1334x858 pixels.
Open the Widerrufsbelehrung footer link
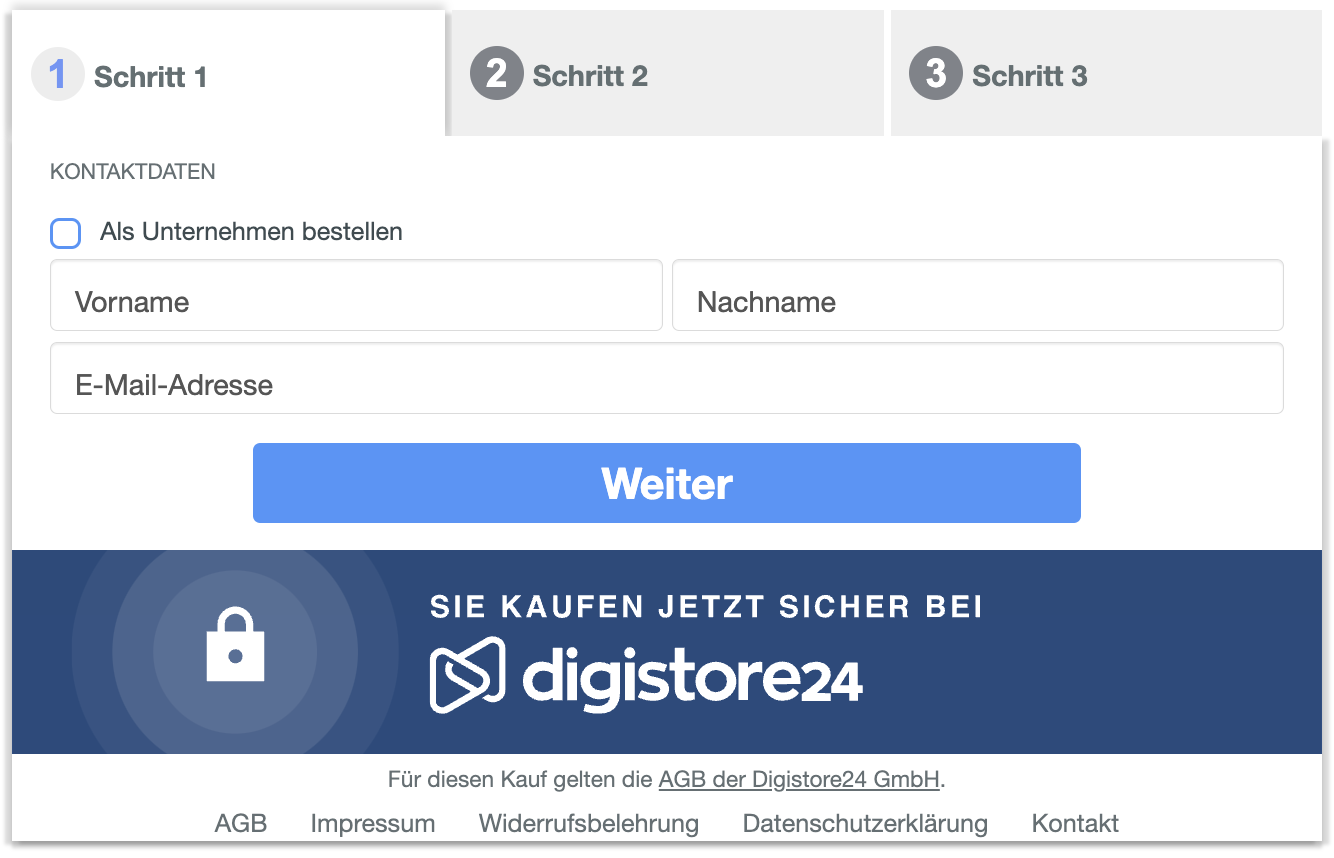(588, 824)
